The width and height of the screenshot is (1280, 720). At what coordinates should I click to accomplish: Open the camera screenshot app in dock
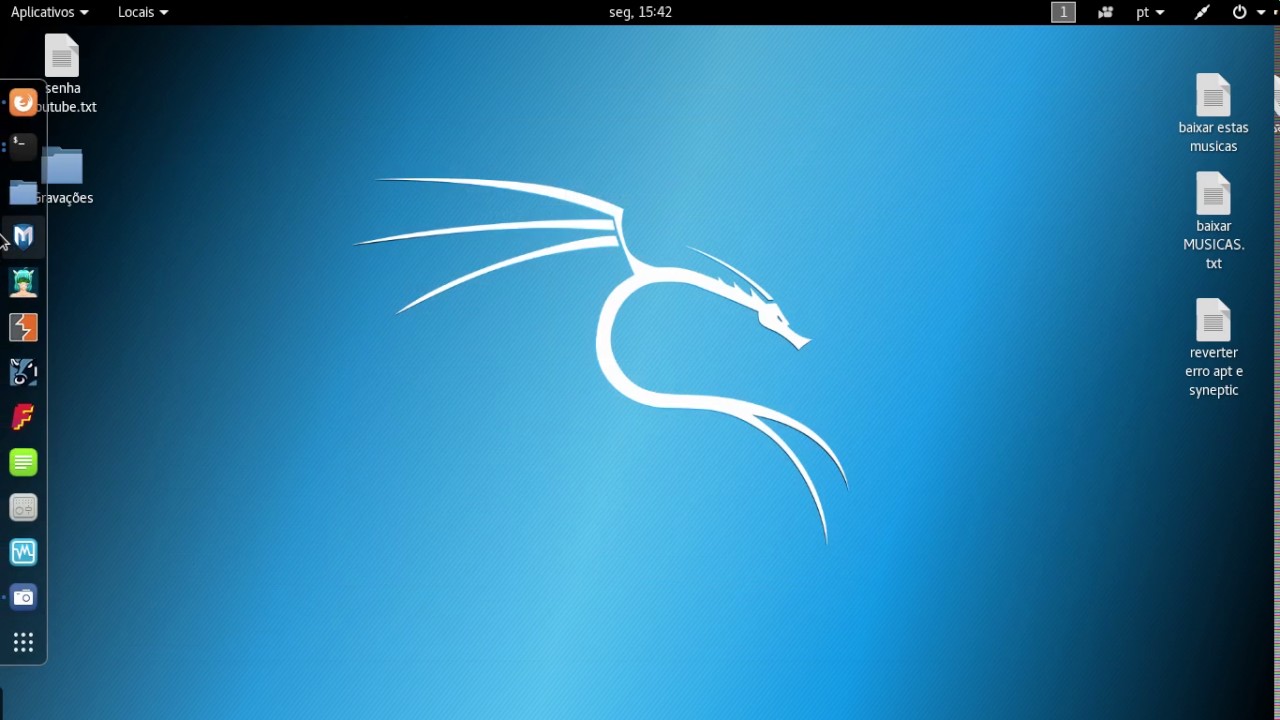pyautogui.click(x=23, y=597)
